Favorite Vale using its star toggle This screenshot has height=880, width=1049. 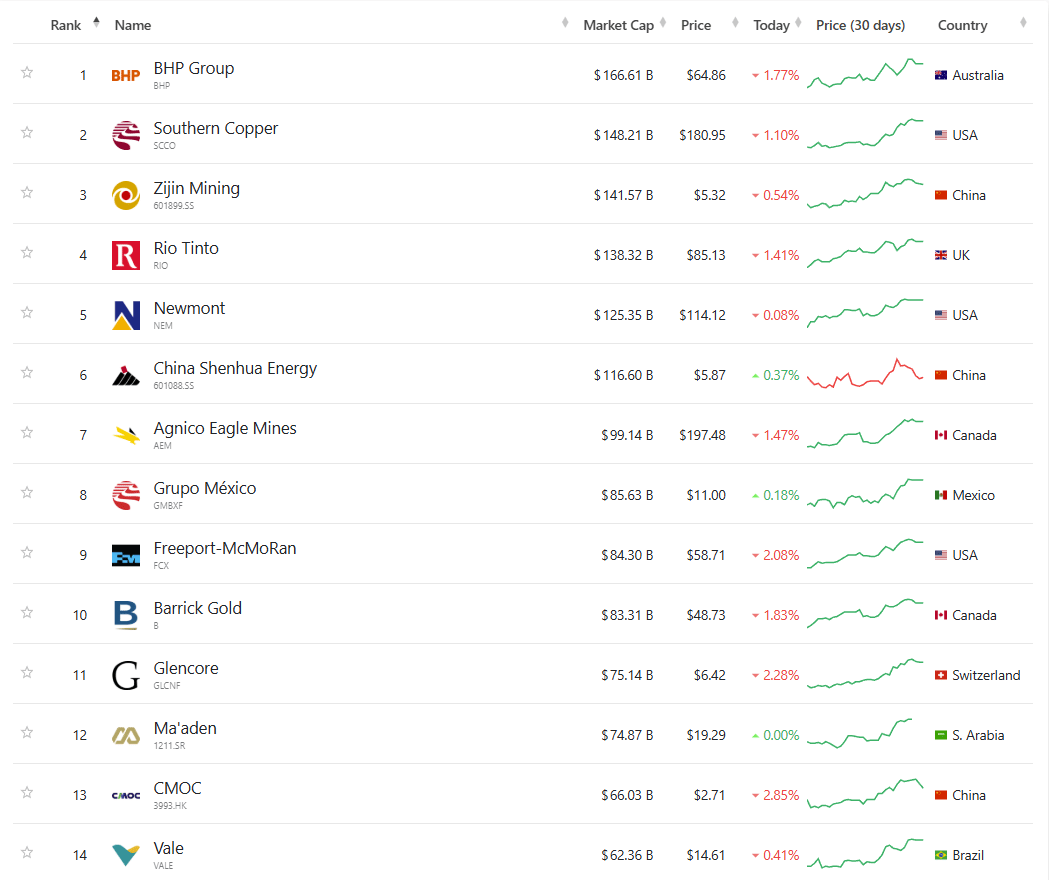pos(26,852)
